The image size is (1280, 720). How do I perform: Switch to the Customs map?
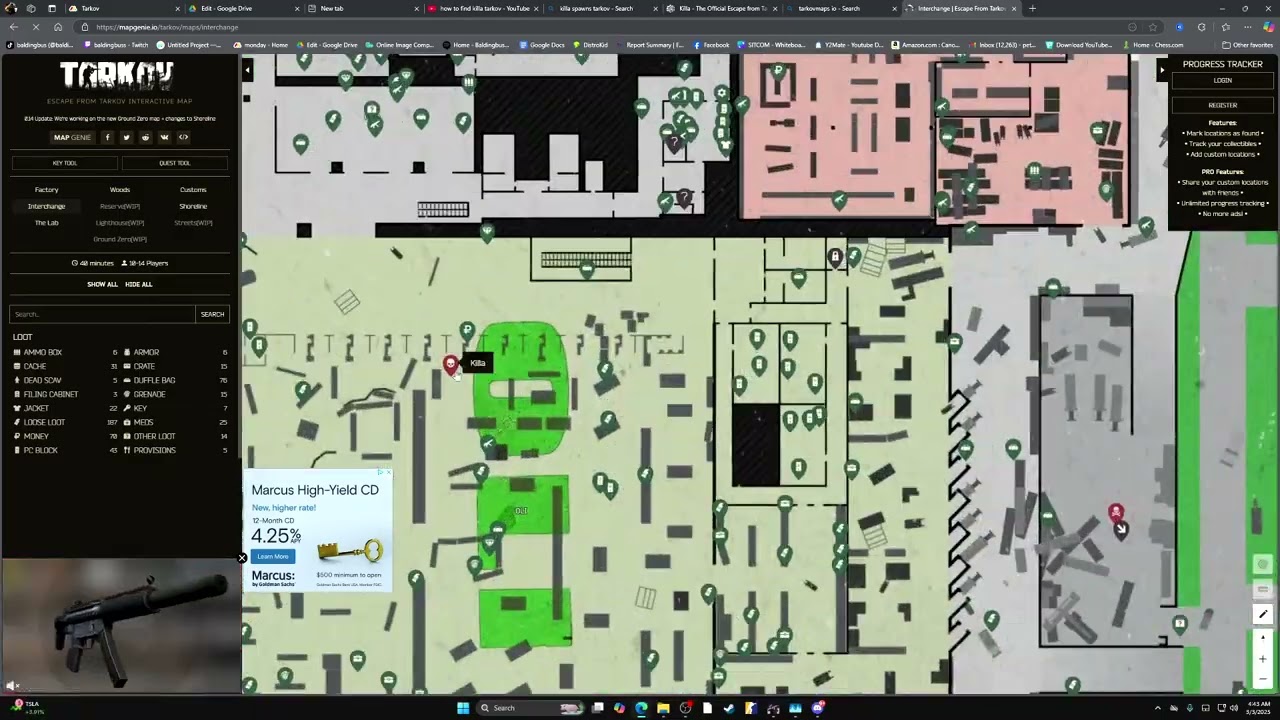click(x=193, y=189)
